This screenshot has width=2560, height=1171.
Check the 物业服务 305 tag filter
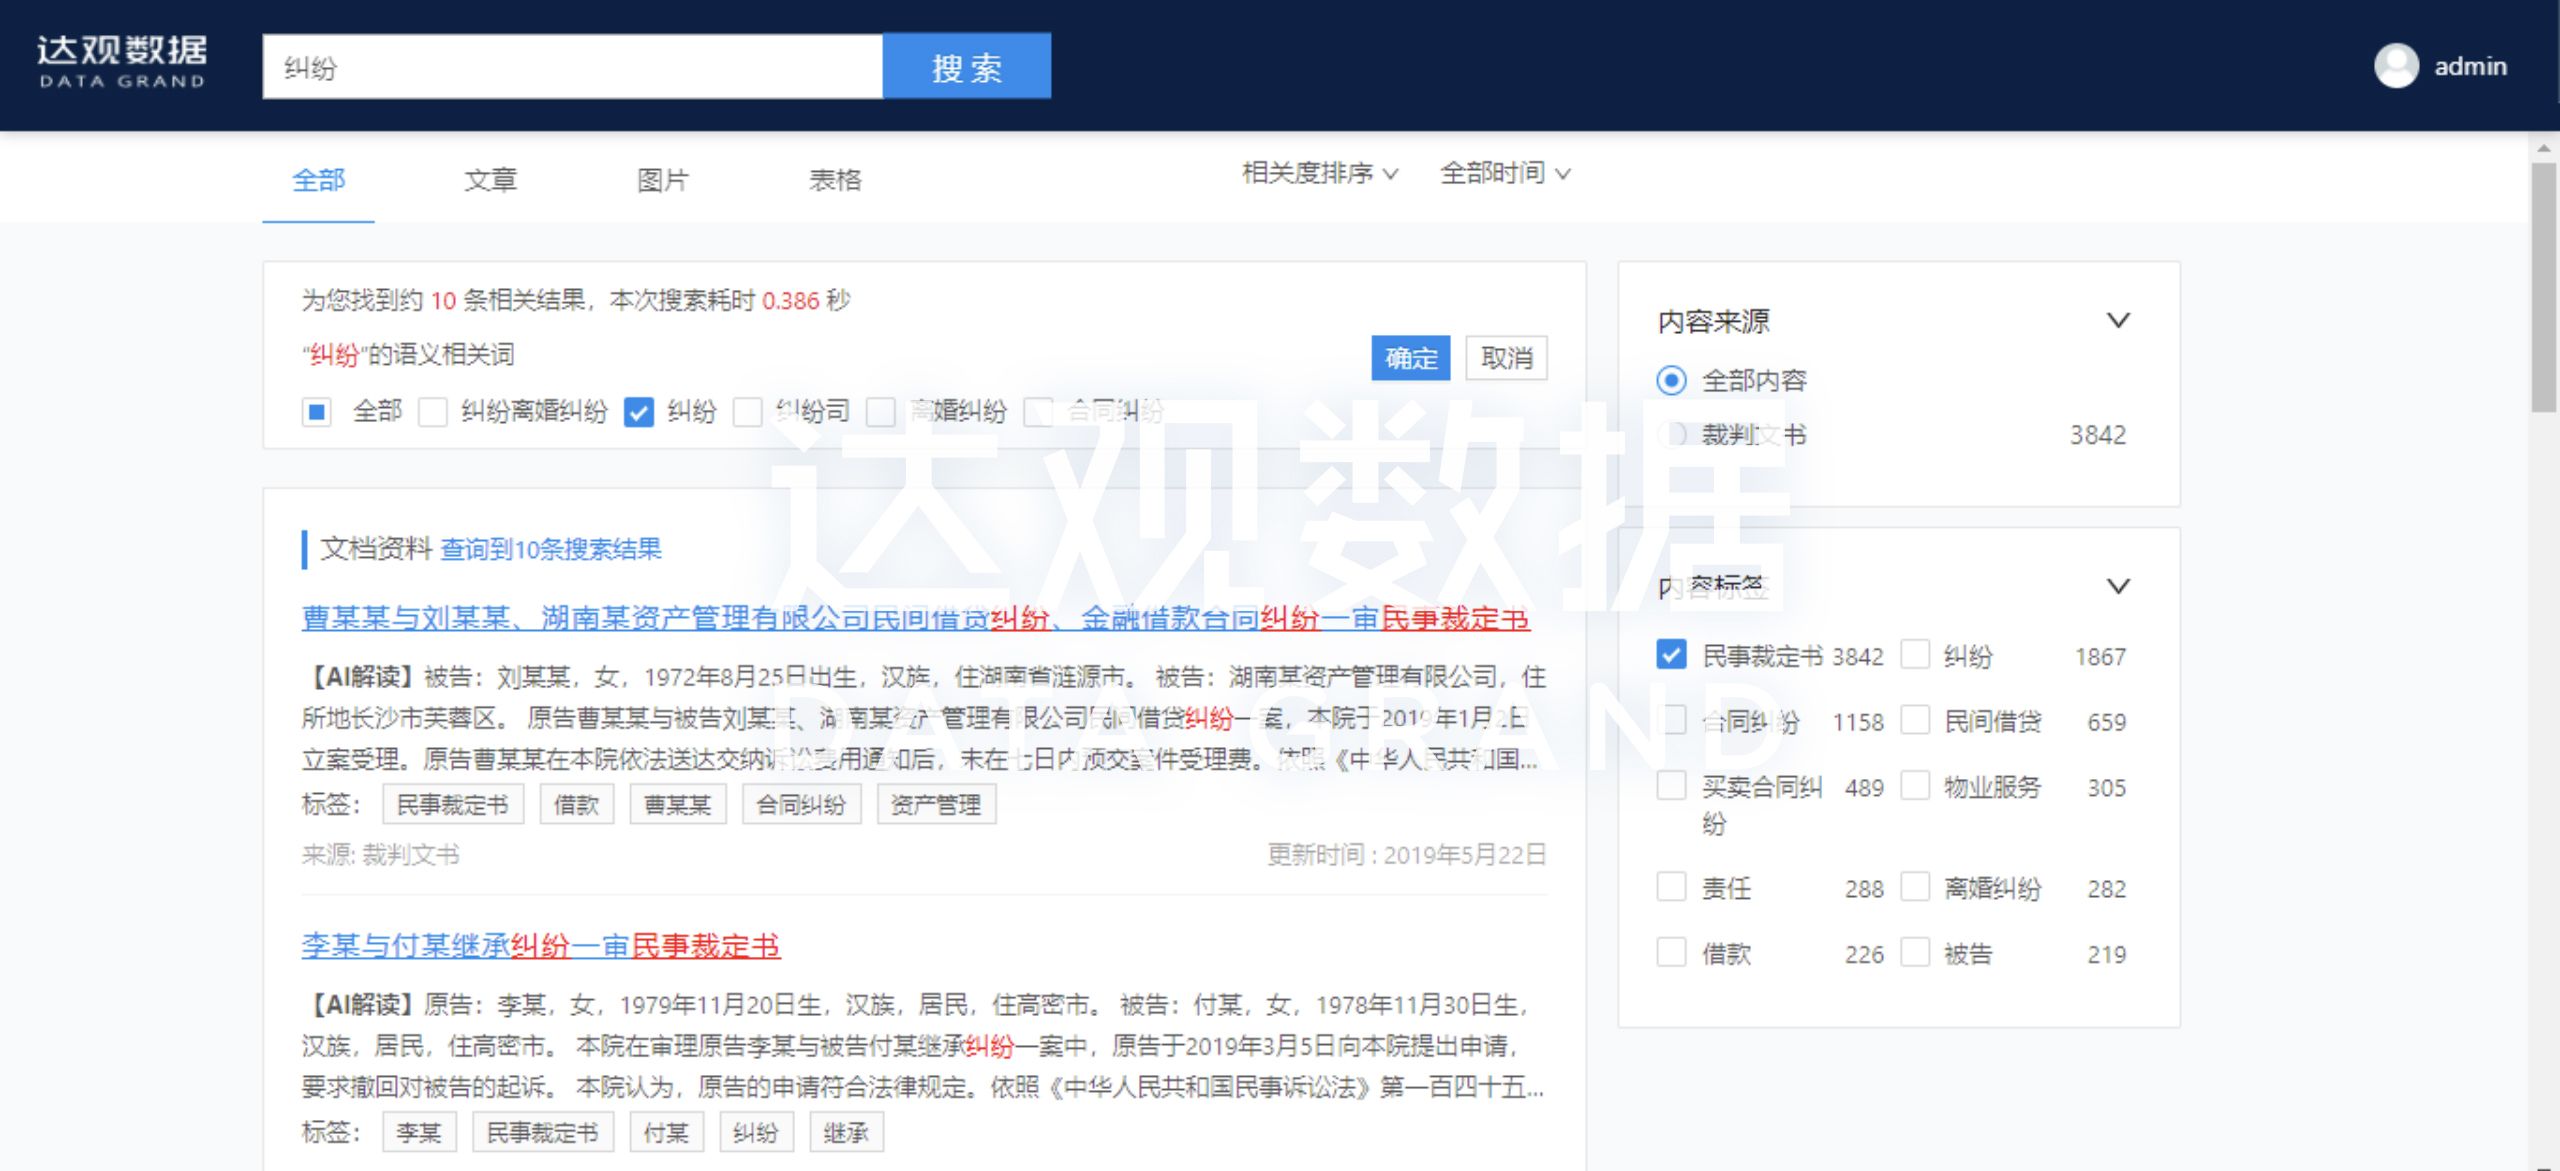1915,786
